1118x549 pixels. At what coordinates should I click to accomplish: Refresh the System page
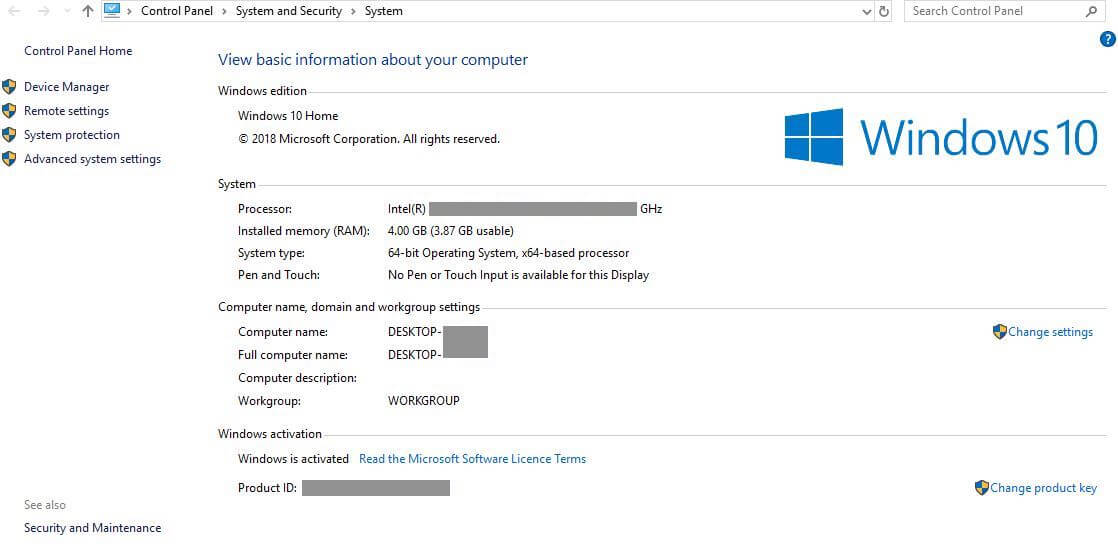(x=884, y=11)
